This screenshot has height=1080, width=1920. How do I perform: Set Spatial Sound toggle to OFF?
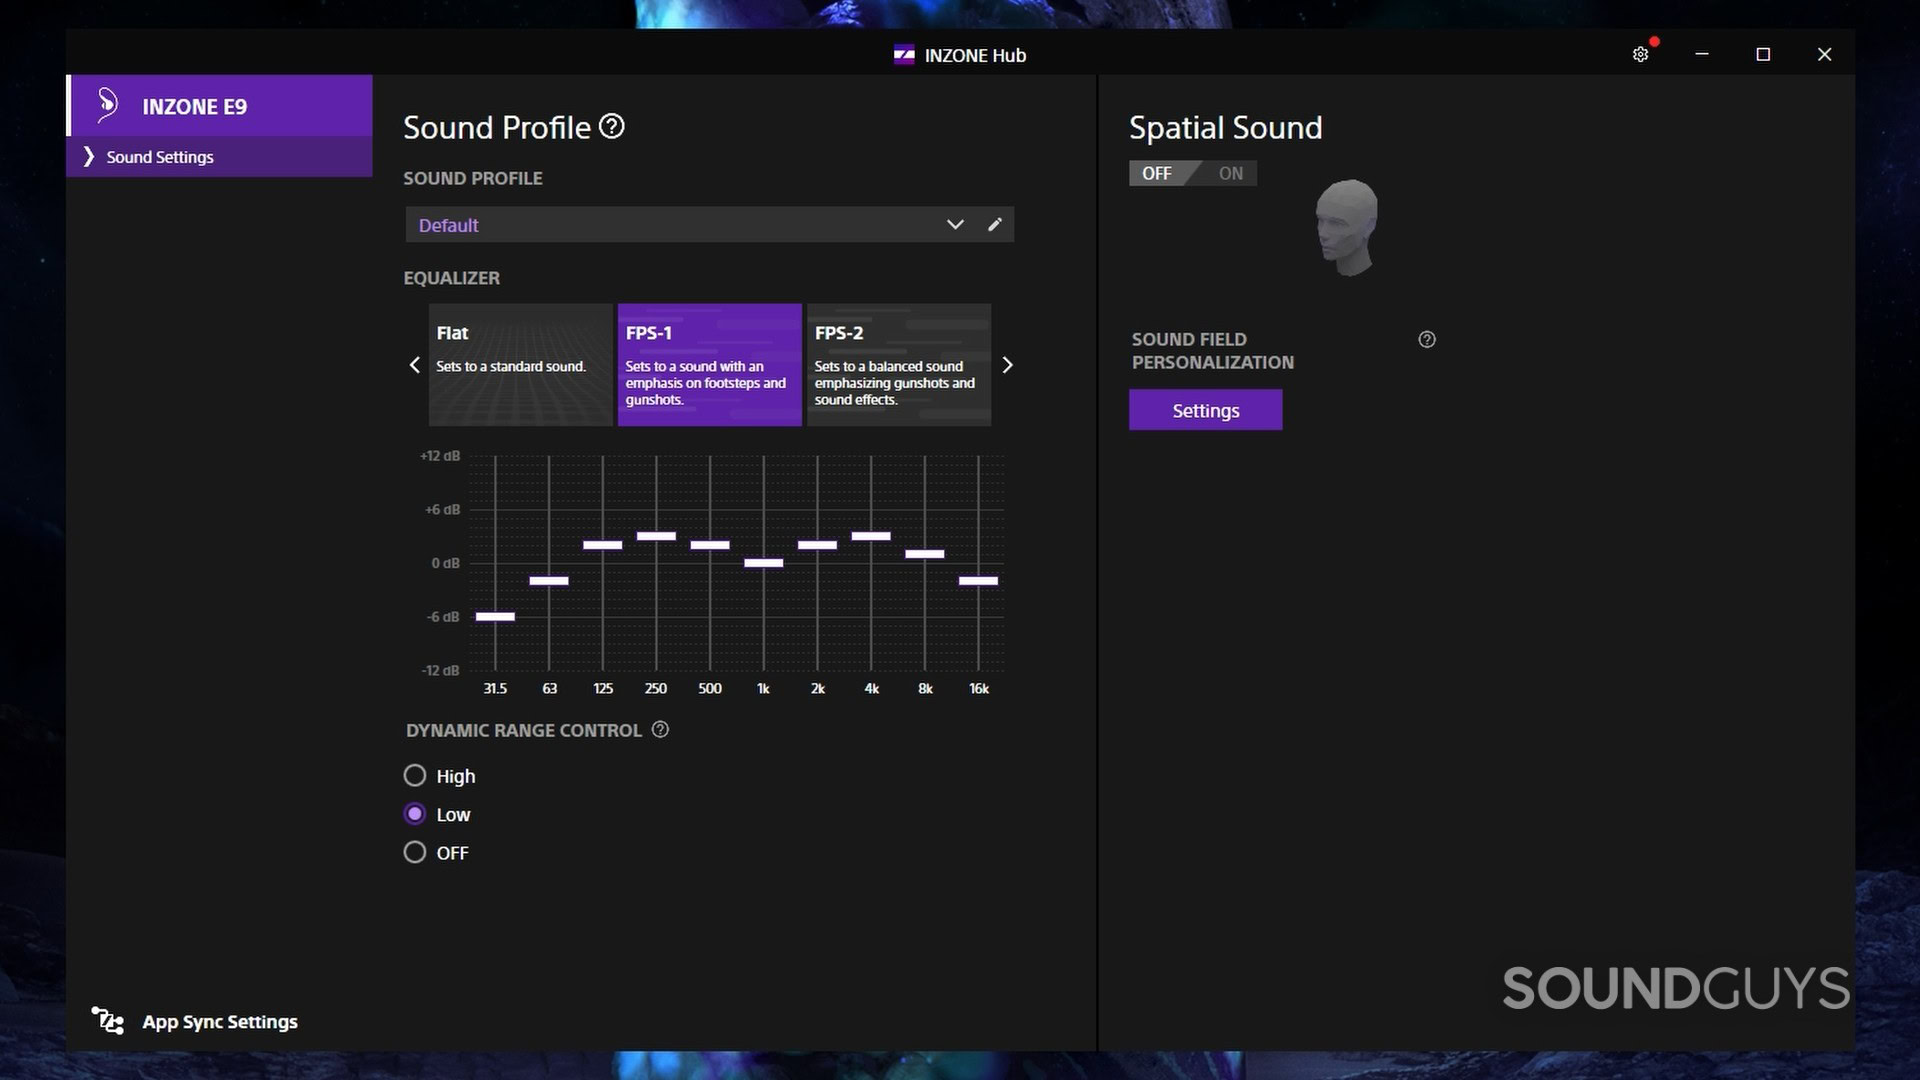[x=1157, y=173]
